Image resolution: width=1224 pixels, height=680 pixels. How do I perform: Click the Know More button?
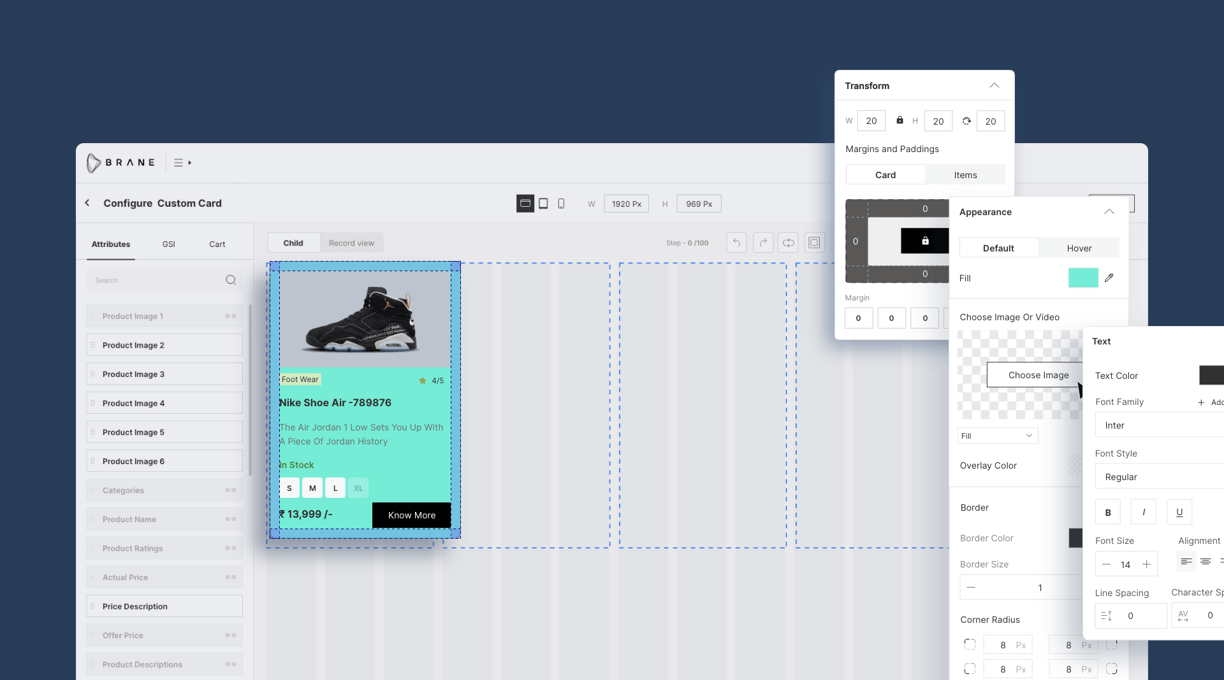click(411, 515)
